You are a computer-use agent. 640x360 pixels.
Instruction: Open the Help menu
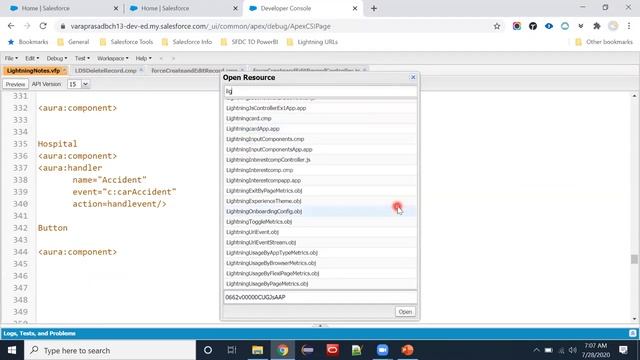coord(143,58)
